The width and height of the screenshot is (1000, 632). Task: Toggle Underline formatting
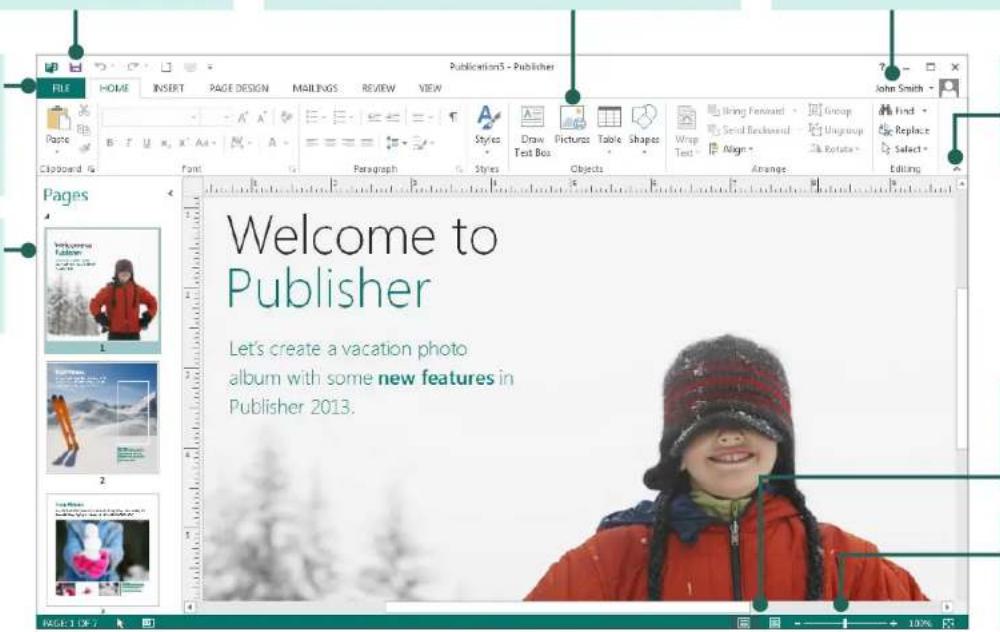point(147,143)
